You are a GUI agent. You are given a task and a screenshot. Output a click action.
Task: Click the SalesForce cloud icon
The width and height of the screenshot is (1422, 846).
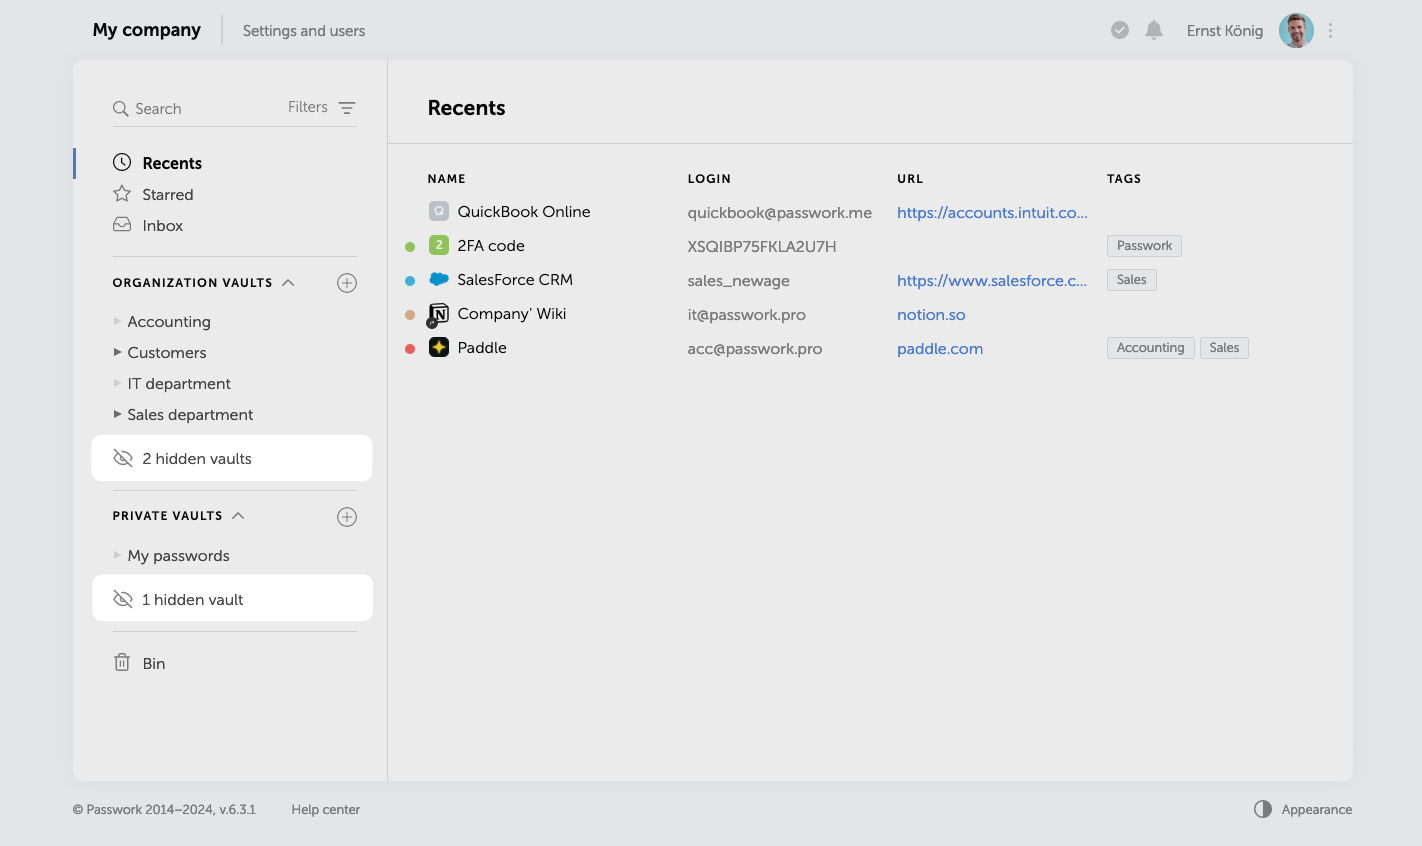click(439, 279)
